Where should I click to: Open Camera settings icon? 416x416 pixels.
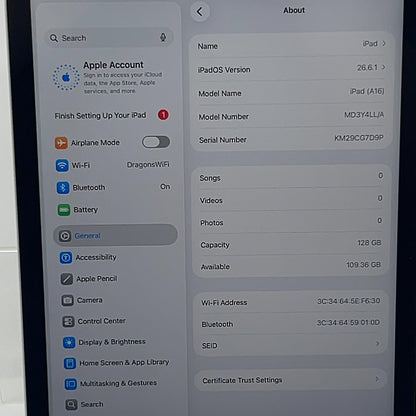pos(67,300)
